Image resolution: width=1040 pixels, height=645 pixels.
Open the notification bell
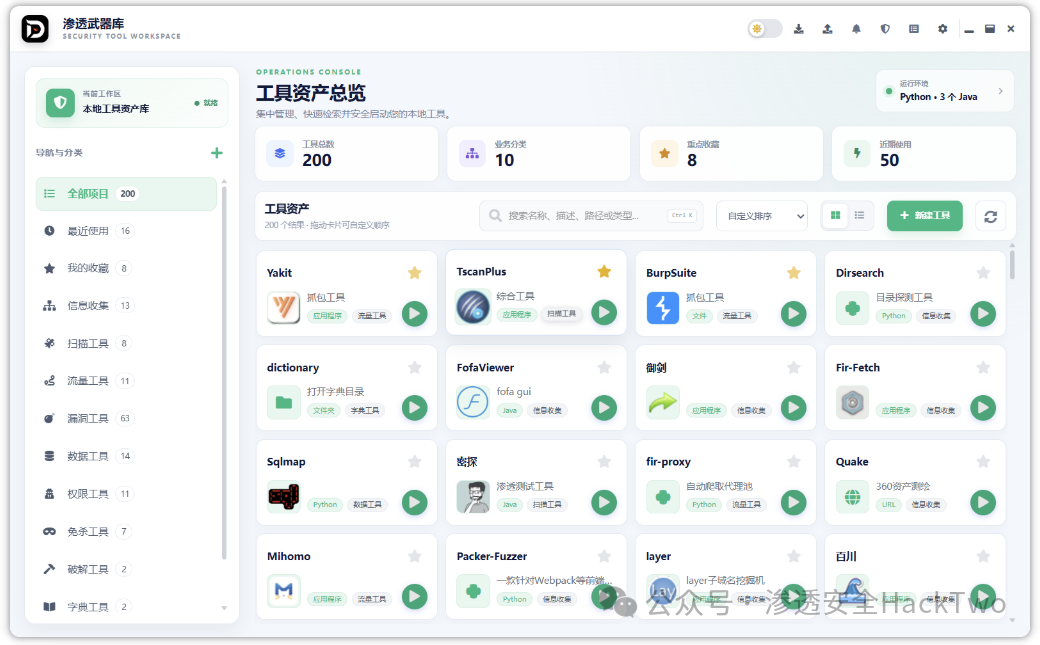click(856, 29)
